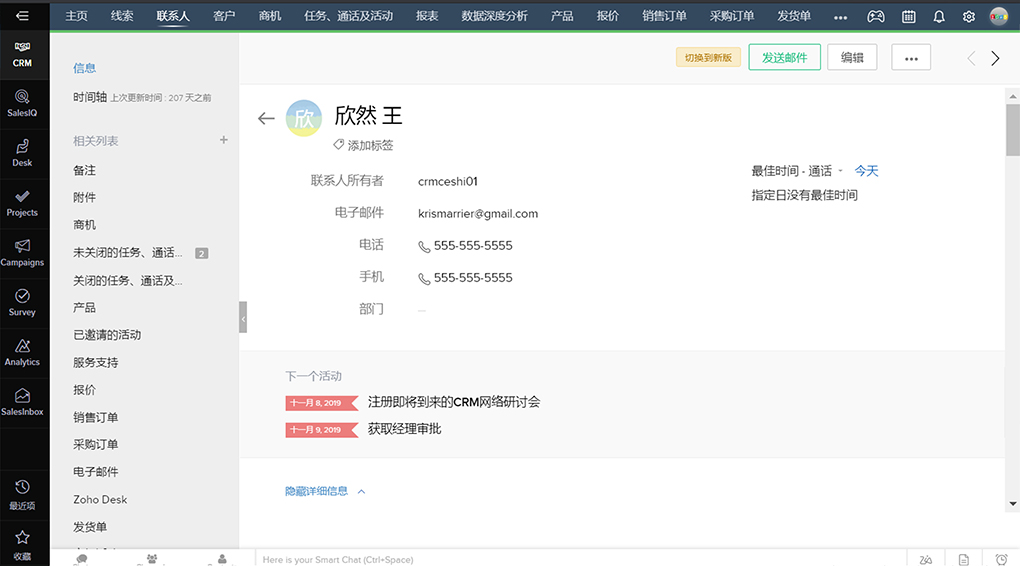Open the Campaigns app in sidebar
The width and height of the screenshot is (1020, 566).
(x=22, y=252)
